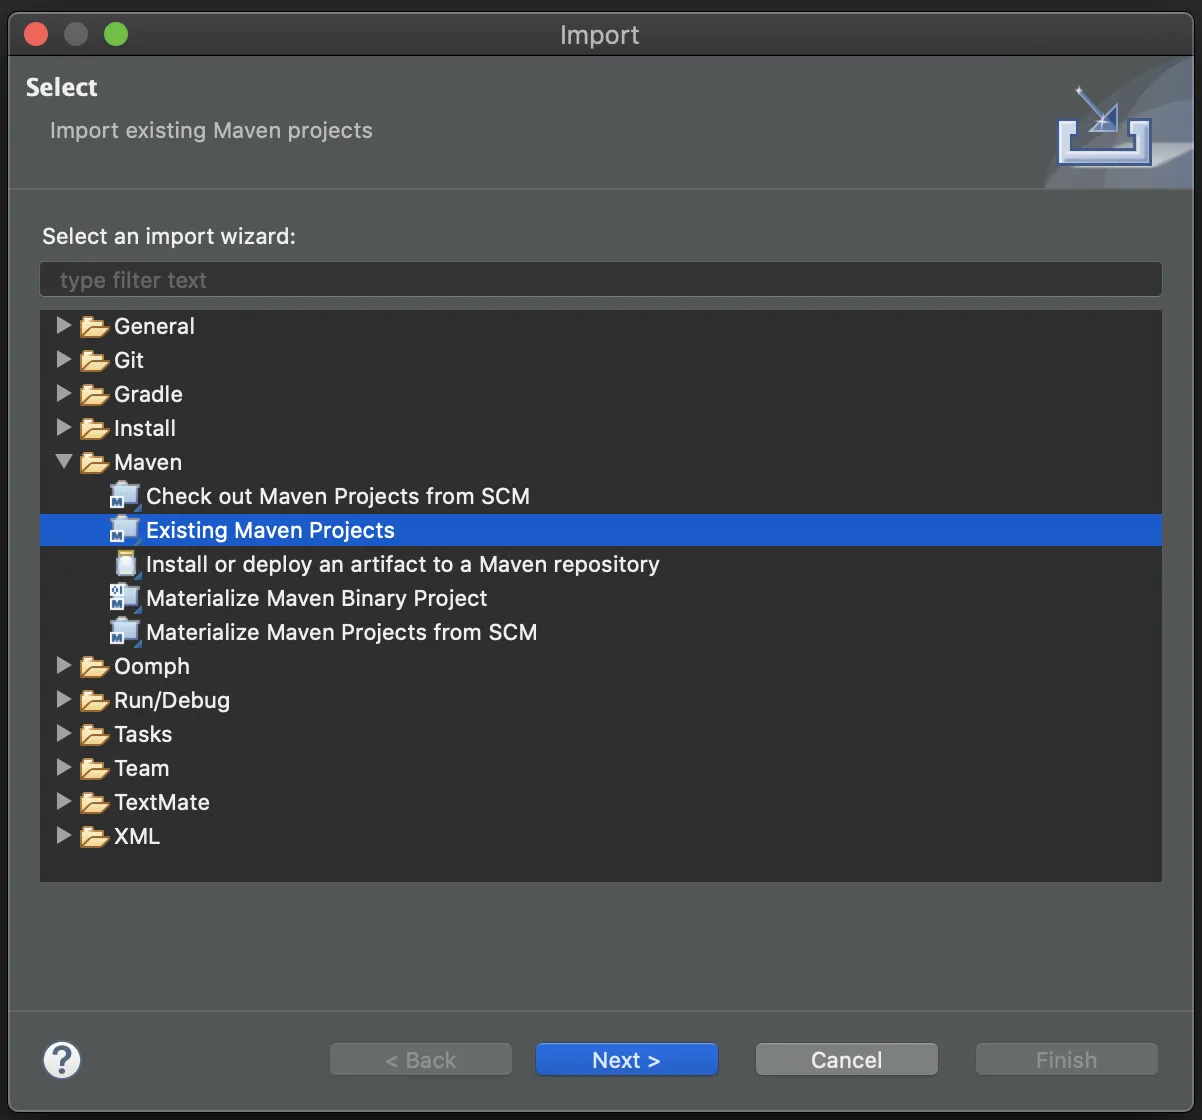The image size is (1202, 1120).
Task: Click the Git category folder icon
Action: (x=92, y=360)
